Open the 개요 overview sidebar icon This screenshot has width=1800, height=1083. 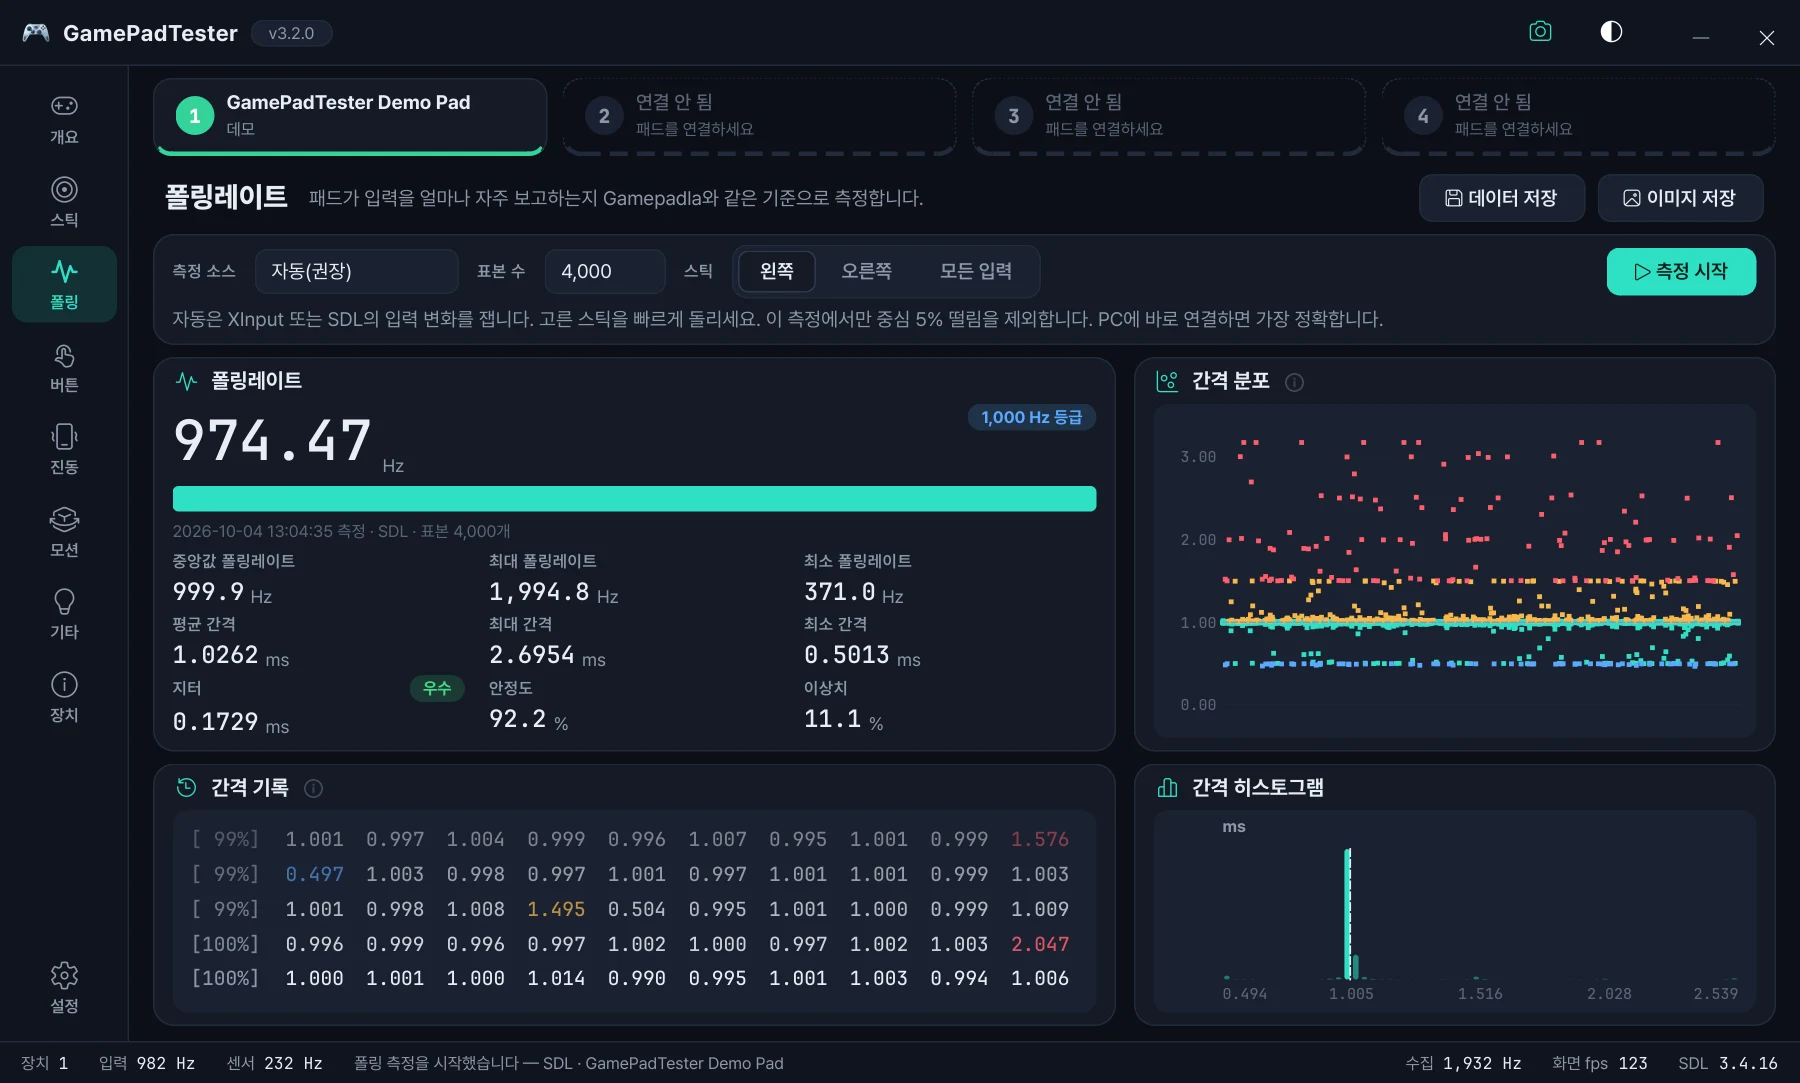point(64,119)
